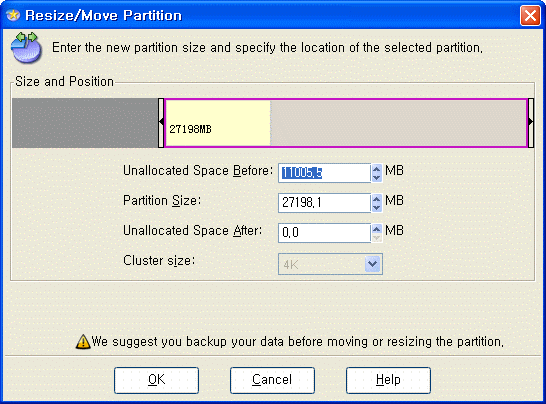Click the Unallocated Space After field
This screenshot has height=404, width=546.
tap(325, 233)
